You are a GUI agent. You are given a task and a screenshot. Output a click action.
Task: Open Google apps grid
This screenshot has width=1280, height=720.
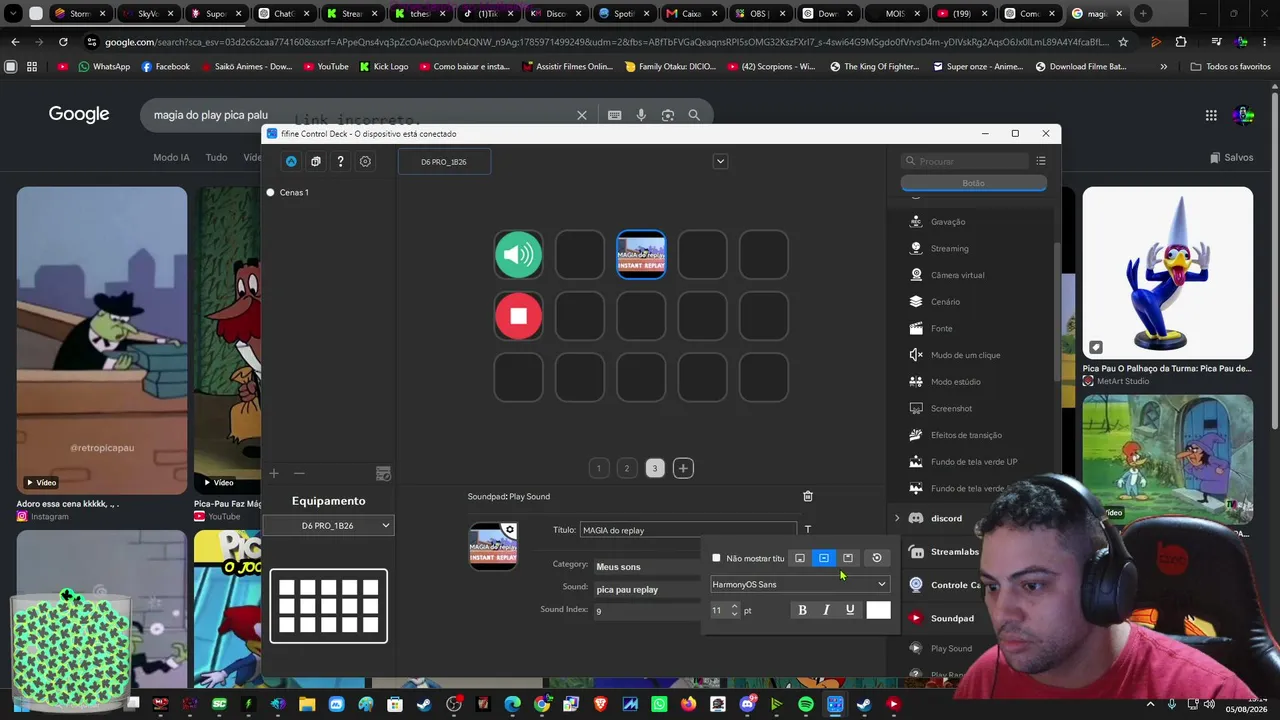point(1211,115)
